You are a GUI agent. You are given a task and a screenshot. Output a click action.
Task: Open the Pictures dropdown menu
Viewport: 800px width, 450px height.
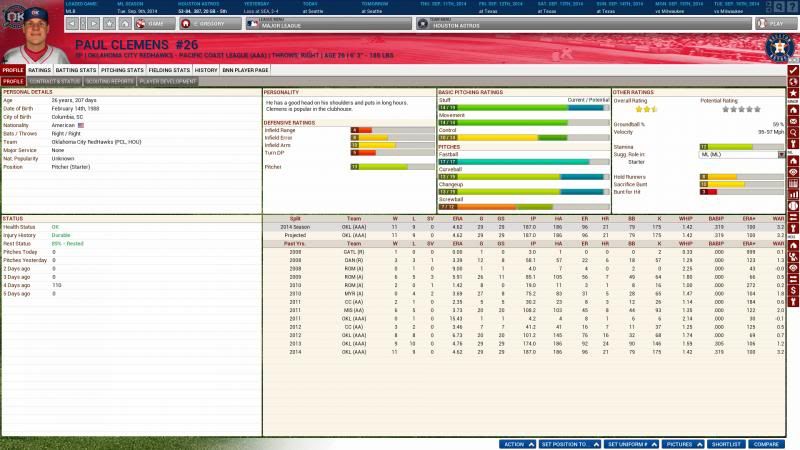pos(684,444)
